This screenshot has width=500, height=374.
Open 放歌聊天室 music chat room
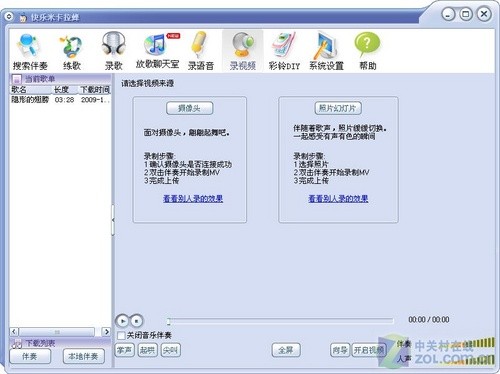coord(158,51)
